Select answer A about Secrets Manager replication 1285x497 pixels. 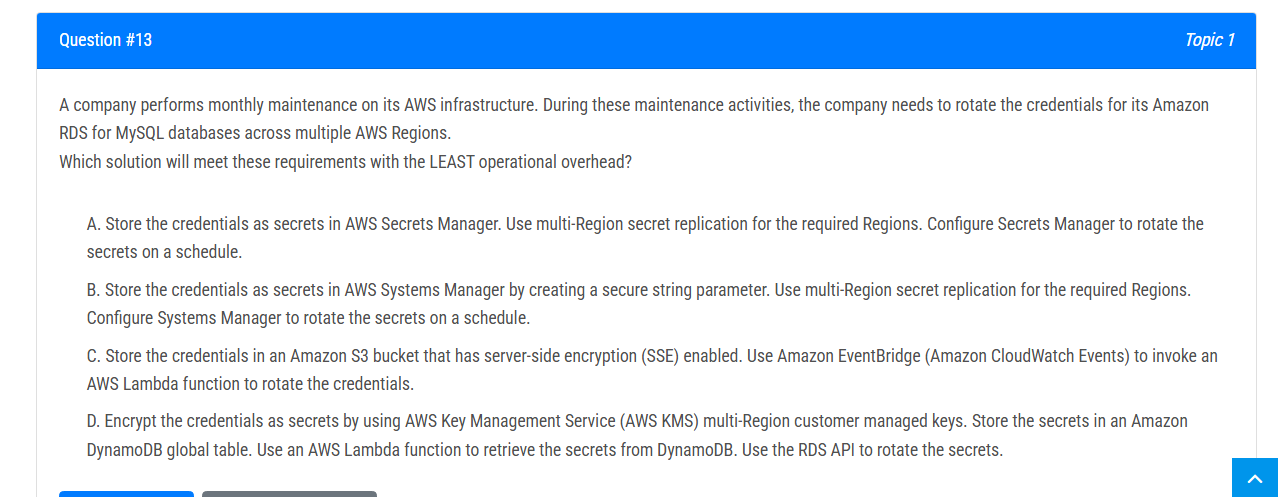[645, 238]
